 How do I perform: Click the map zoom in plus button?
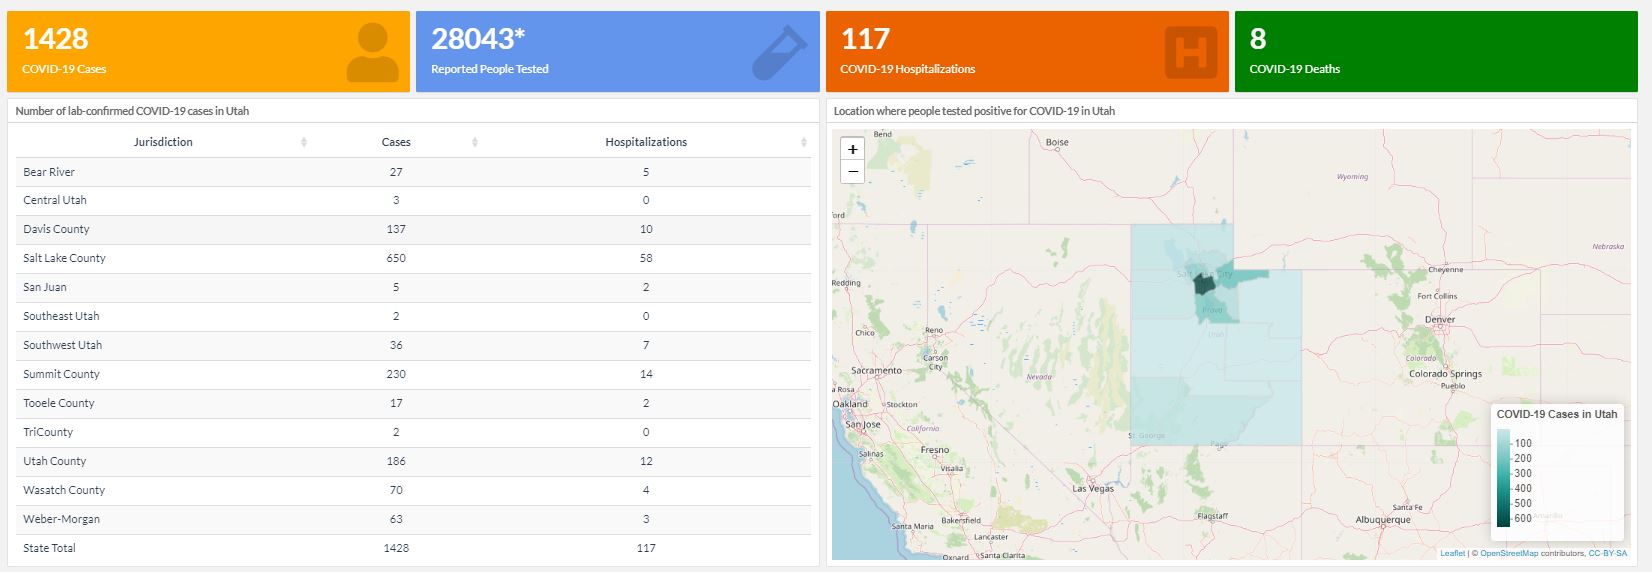pyautogui.click(x=852, y=149)
